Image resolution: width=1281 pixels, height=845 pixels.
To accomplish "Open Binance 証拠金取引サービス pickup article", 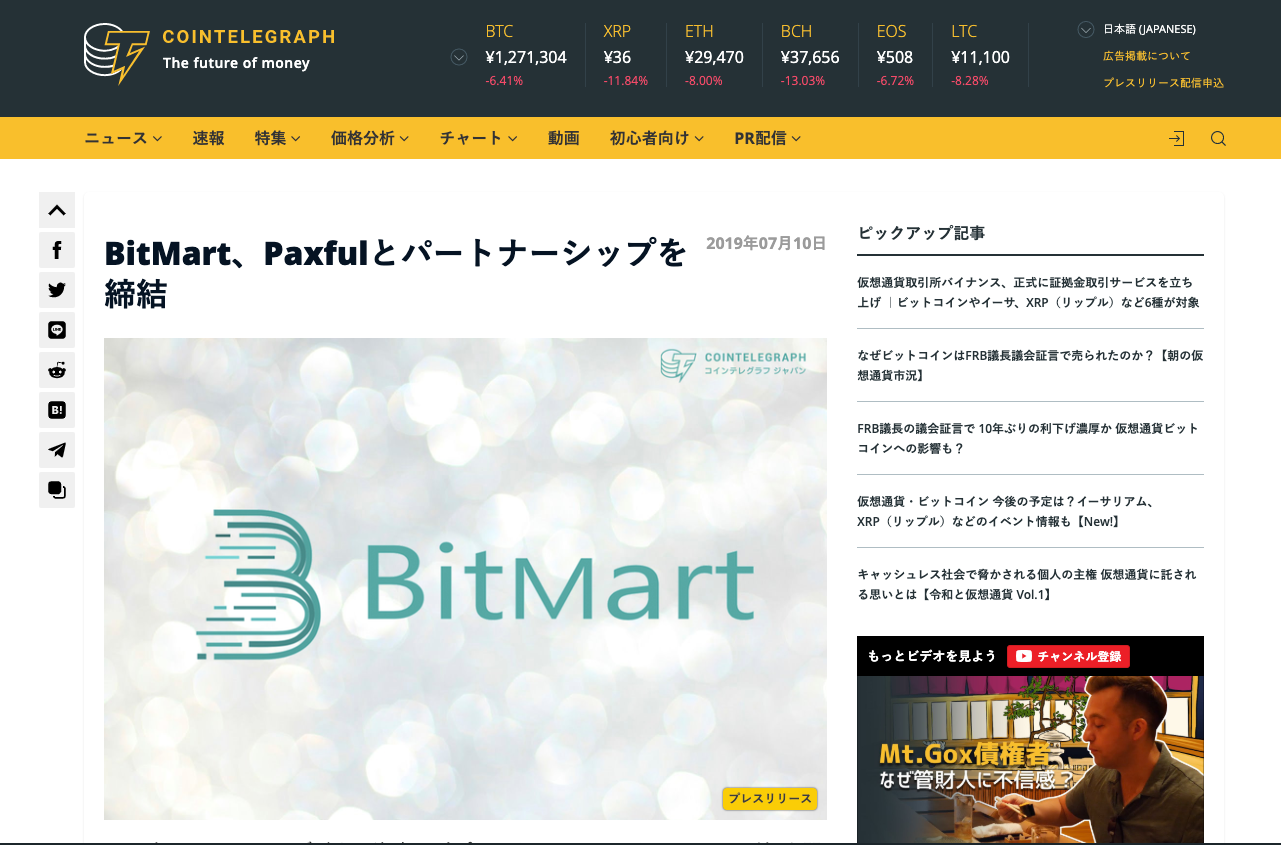I will tap(1030, 292).
